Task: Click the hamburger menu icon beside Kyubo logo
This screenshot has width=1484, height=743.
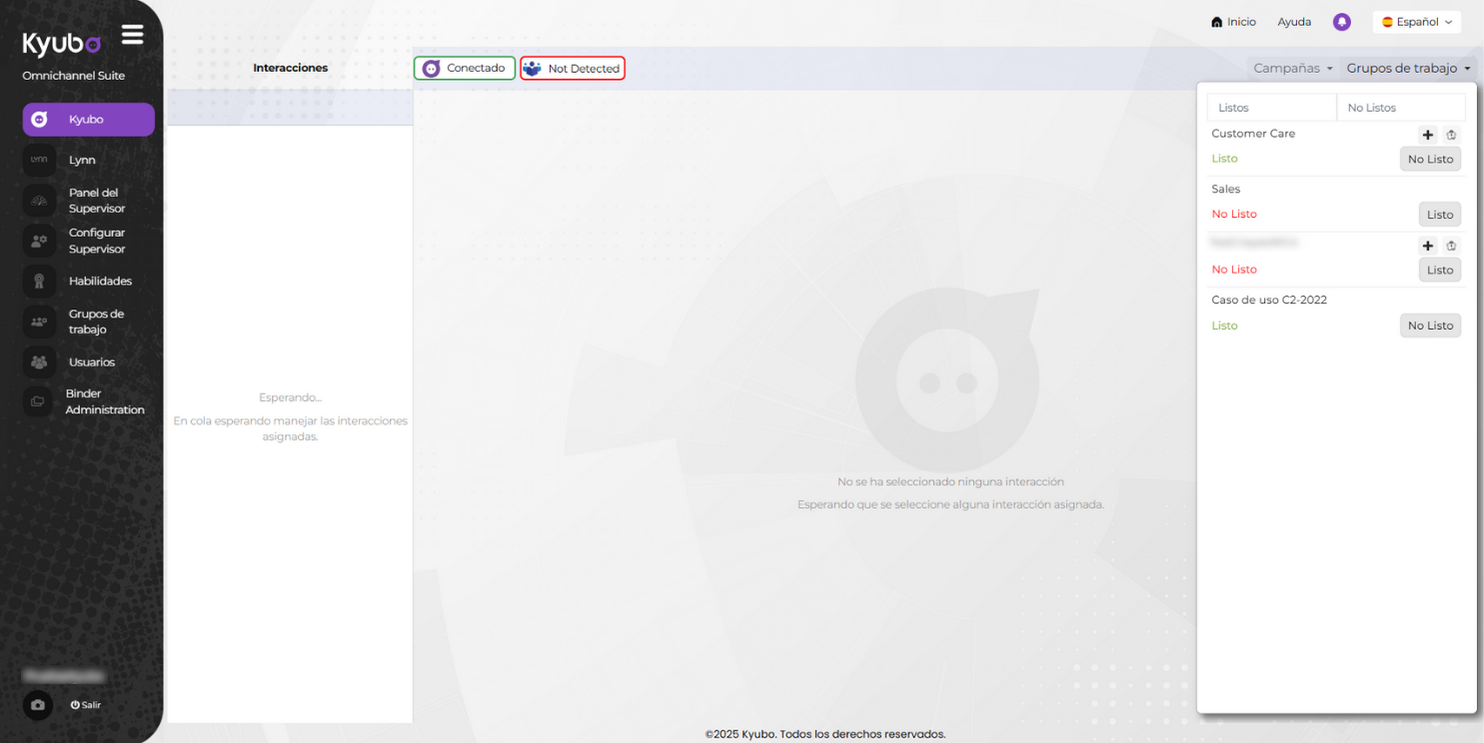Action: tap(132, 35)
